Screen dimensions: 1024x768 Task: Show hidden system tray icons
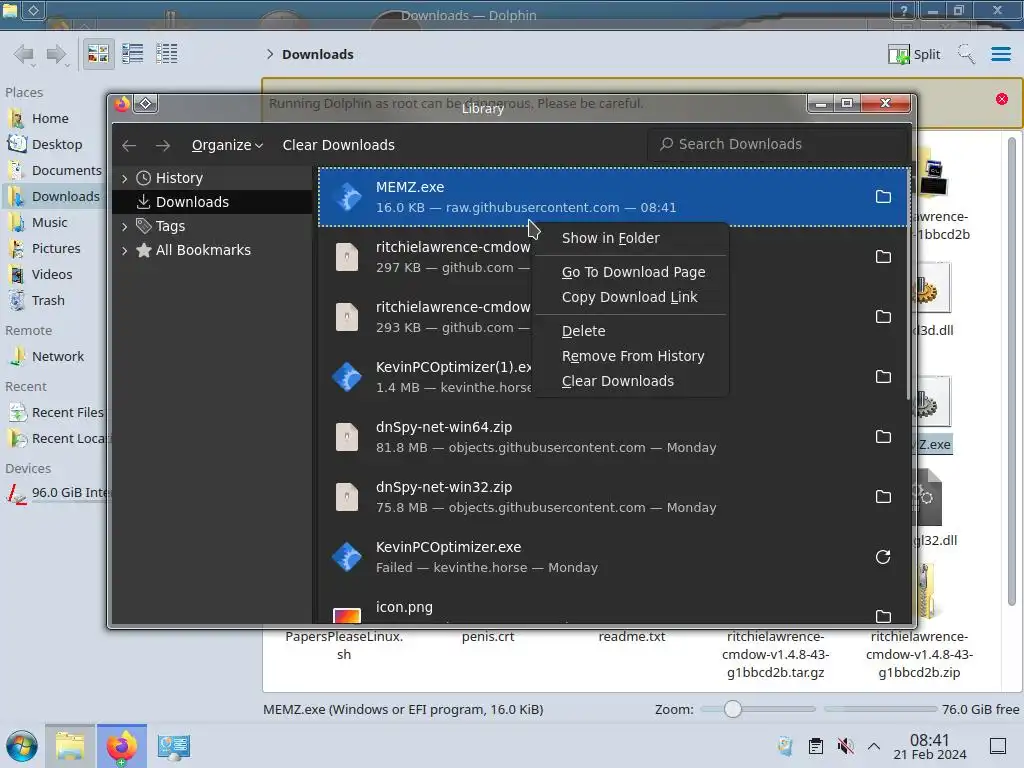[x=874, y=746]
